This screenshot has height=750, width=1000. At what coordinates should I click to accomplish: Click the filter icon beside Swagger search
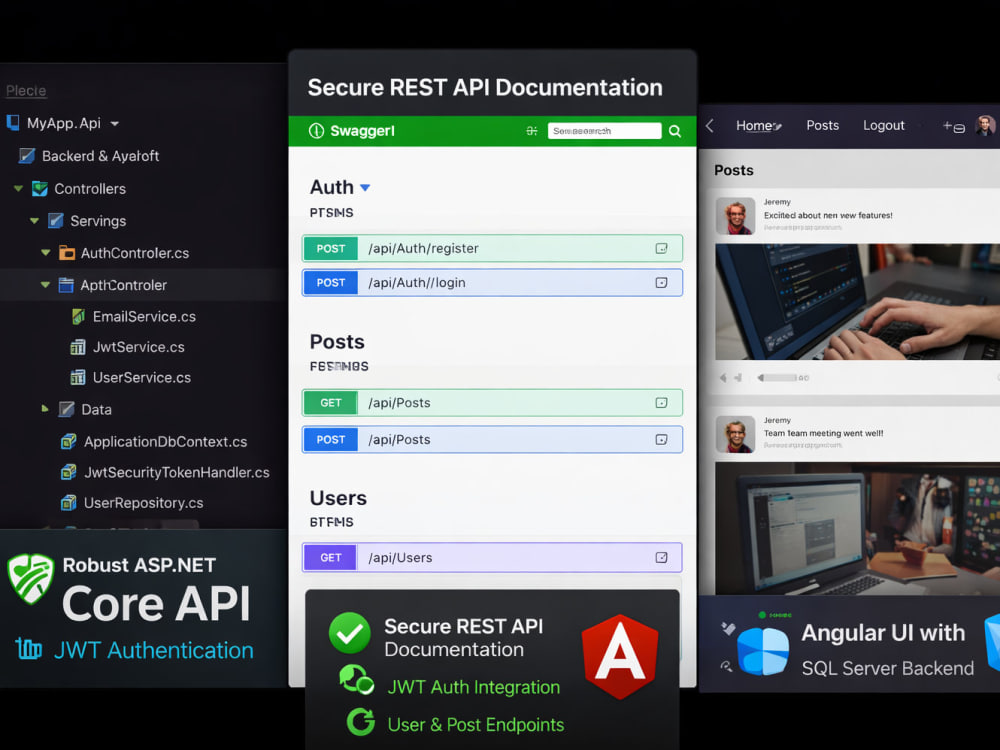pos(531,131)
